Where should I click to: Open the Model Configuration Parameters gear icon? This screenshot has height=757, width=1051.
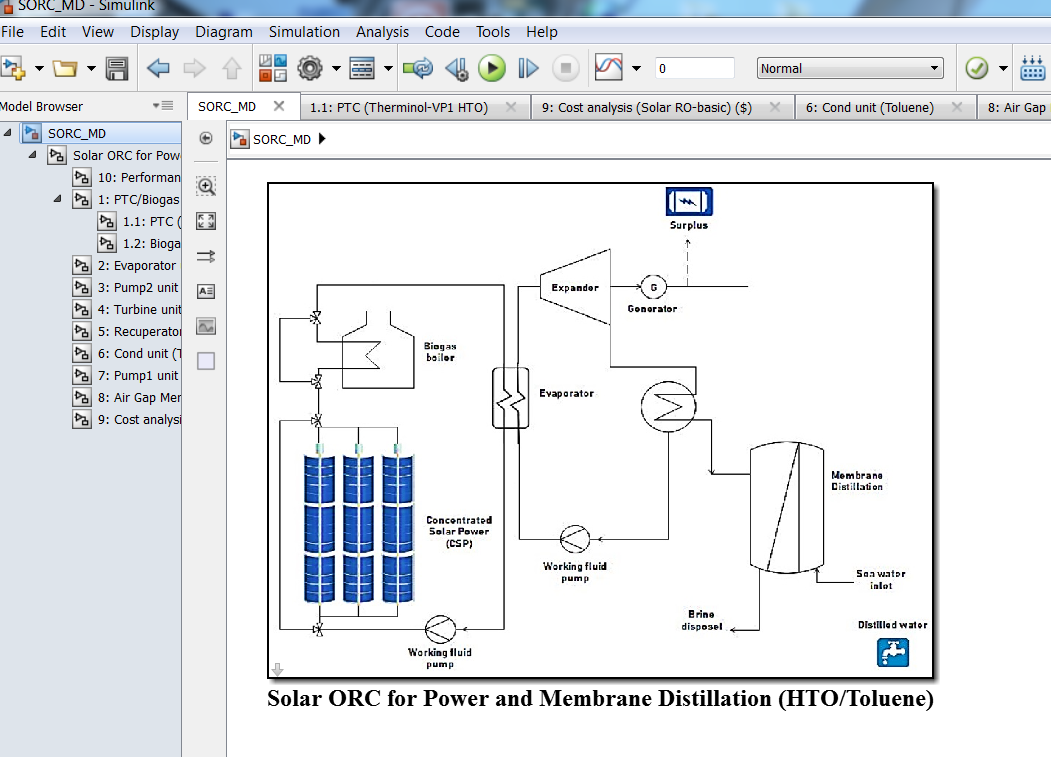(308, 68)
